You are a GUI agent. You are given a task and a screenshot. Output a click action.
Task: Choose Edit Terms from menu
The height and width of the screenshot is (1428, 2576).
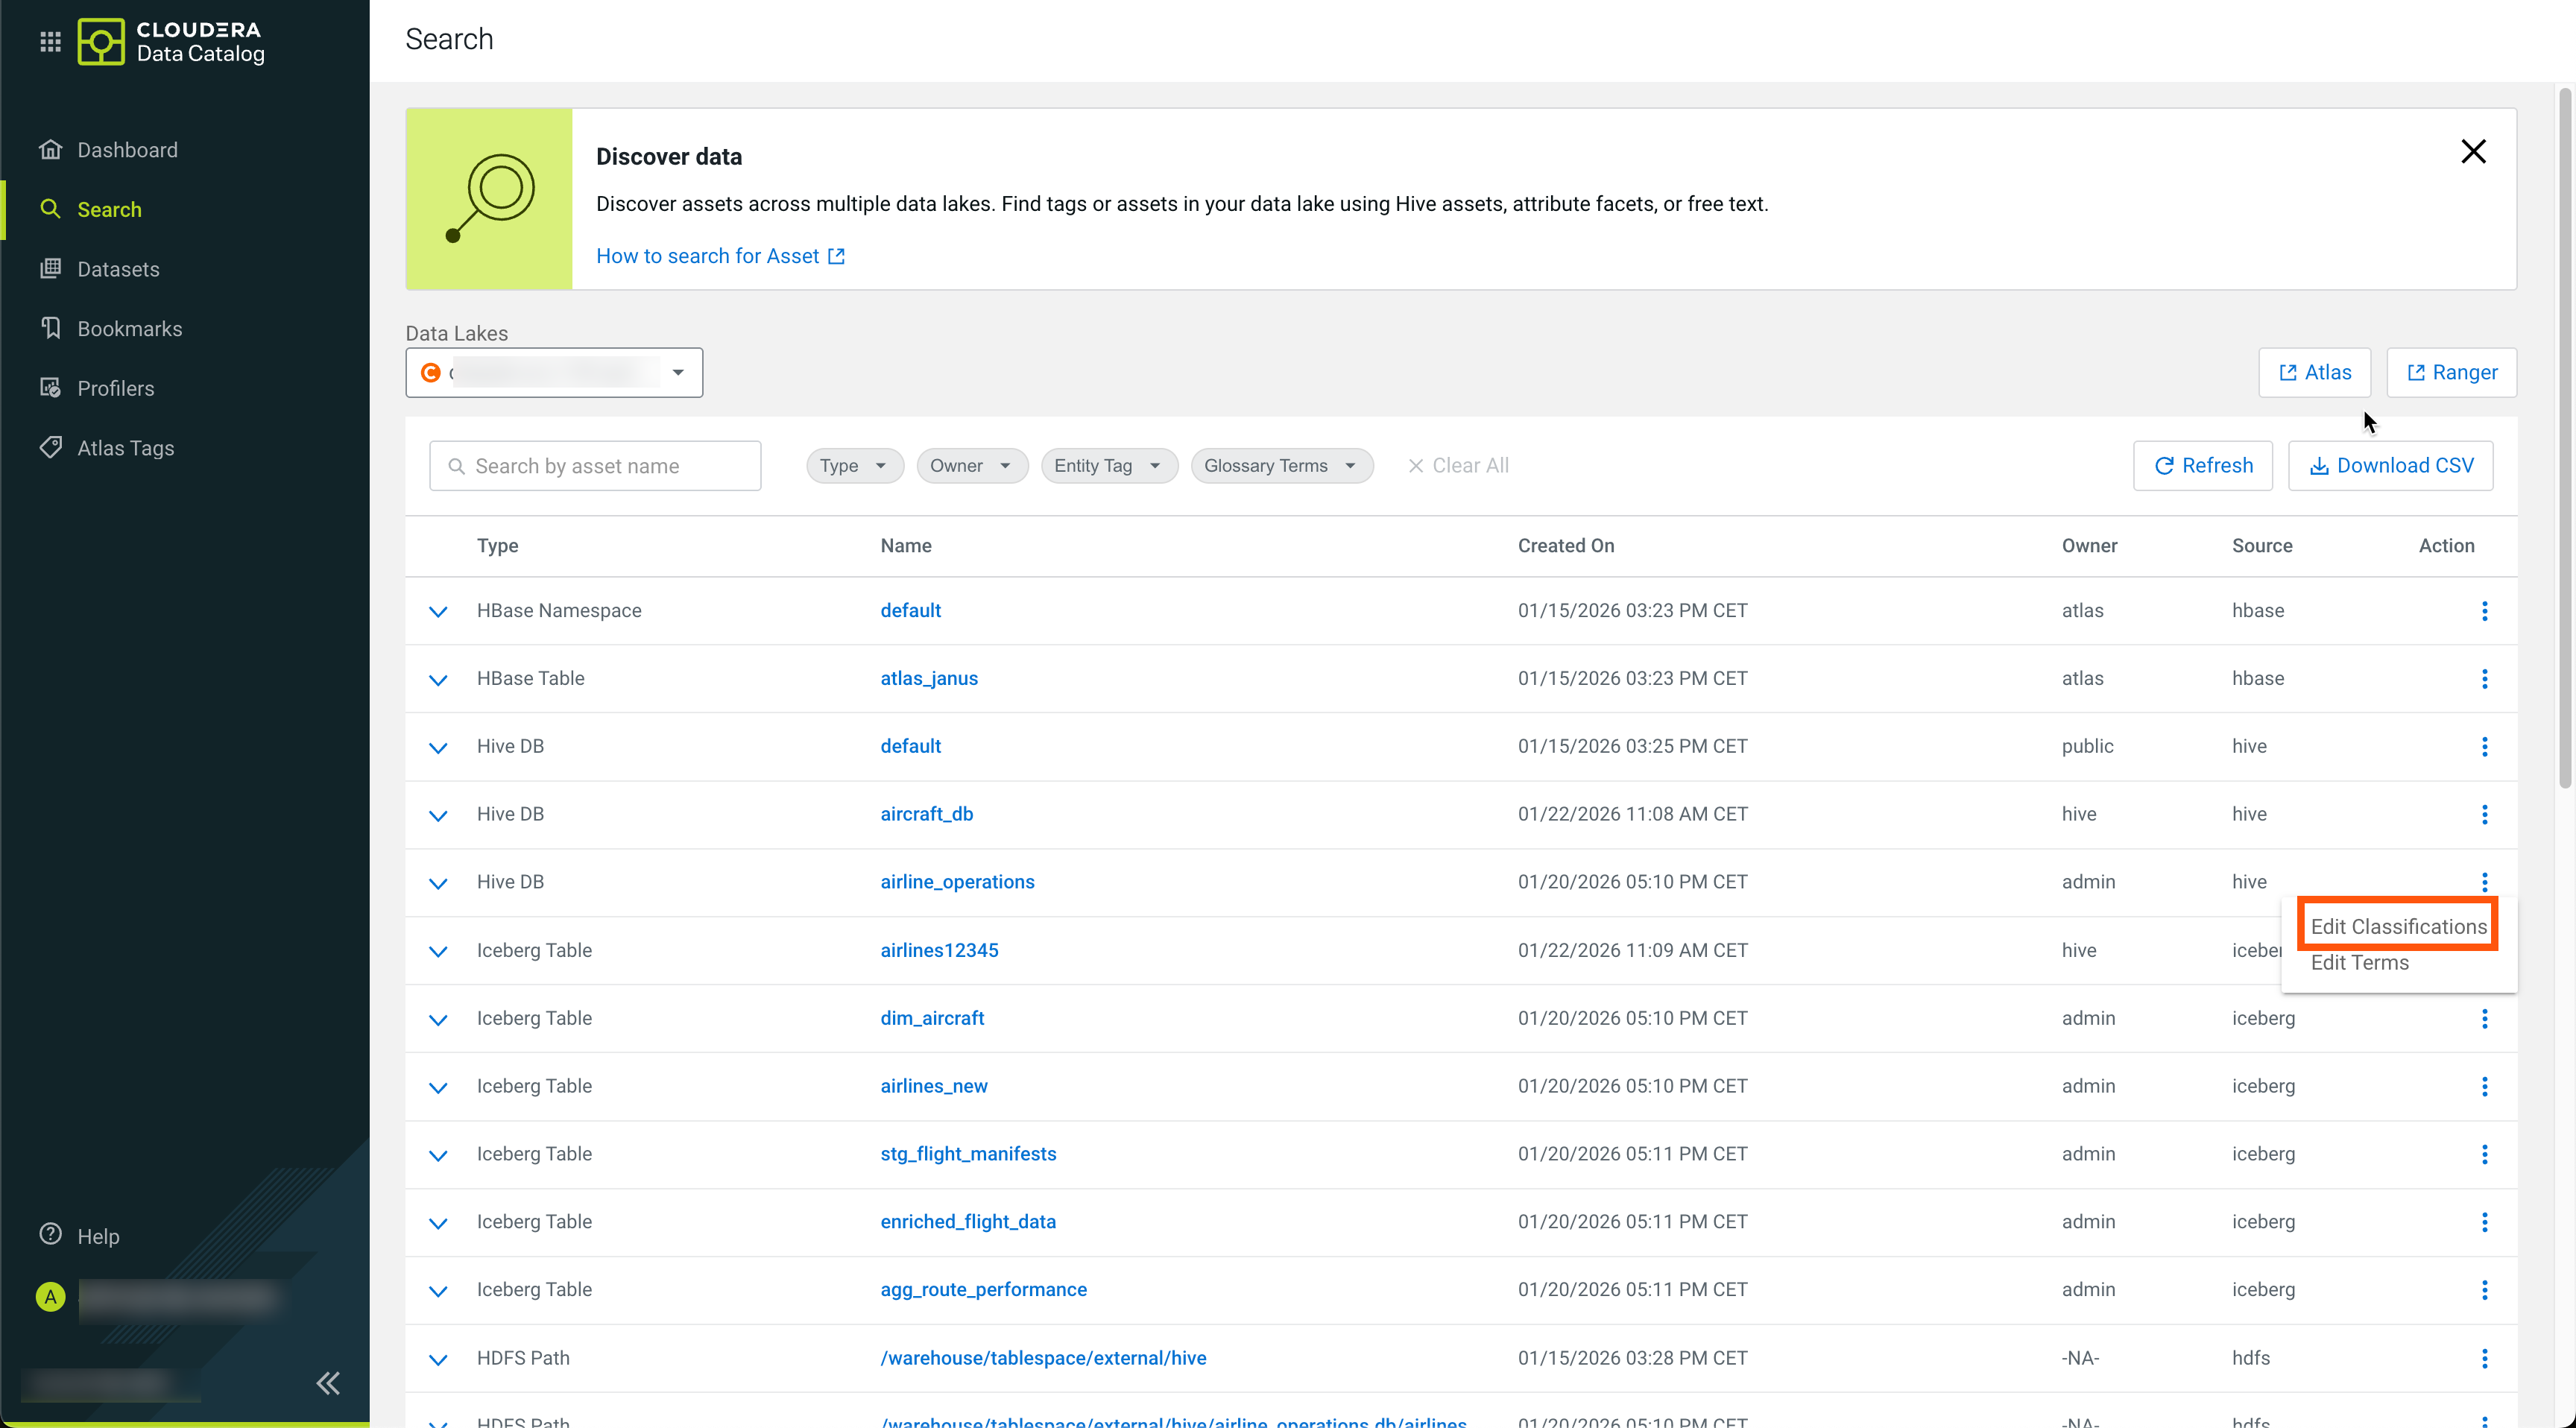tap(2359, 962)
